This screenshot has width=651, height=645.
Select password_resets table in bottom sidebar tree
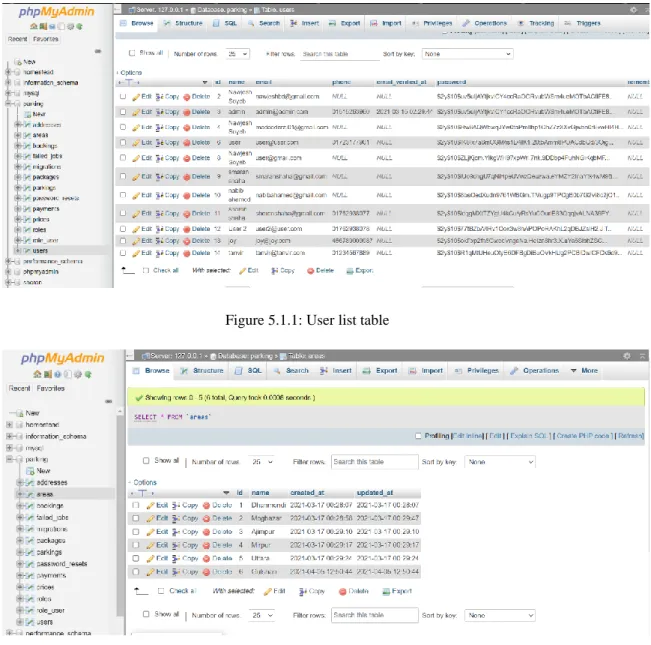pos(61,564)
